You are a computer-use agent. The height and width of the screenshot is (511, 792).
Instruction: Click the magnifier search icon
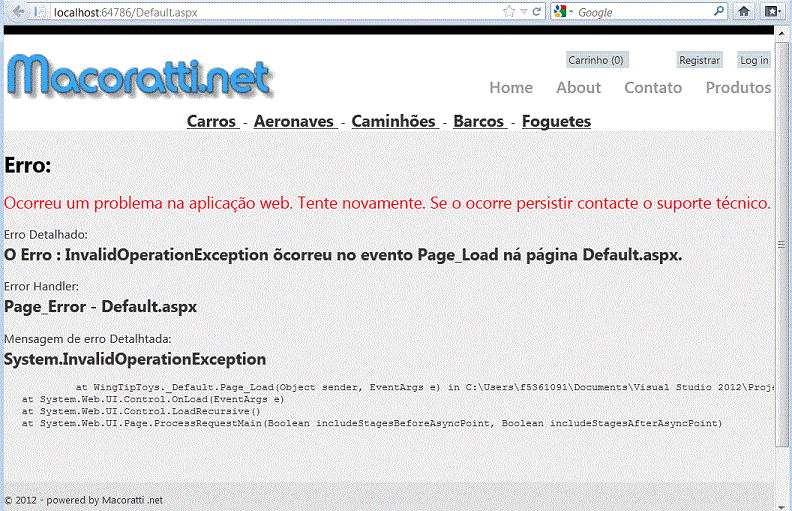click(x=718, y=11)
